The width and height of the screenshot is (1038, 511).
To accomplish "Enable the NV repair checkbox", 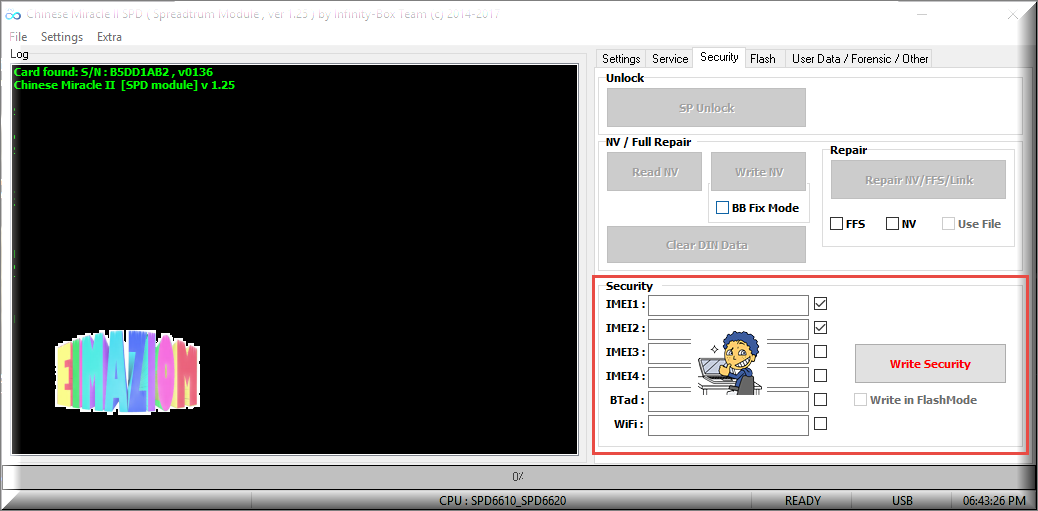I will coord(892,224).
